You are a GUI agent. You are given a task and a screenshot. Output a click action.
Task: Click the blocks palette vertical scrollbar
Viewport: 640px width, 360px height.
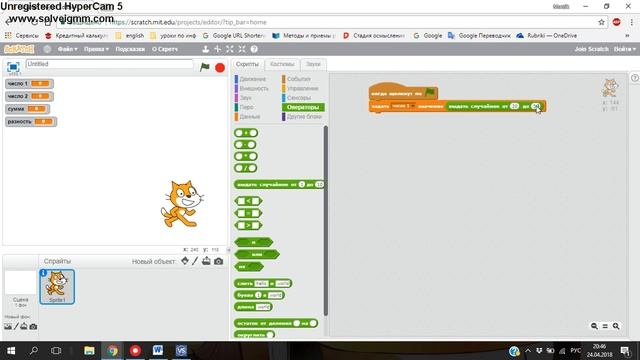(326, 220)
